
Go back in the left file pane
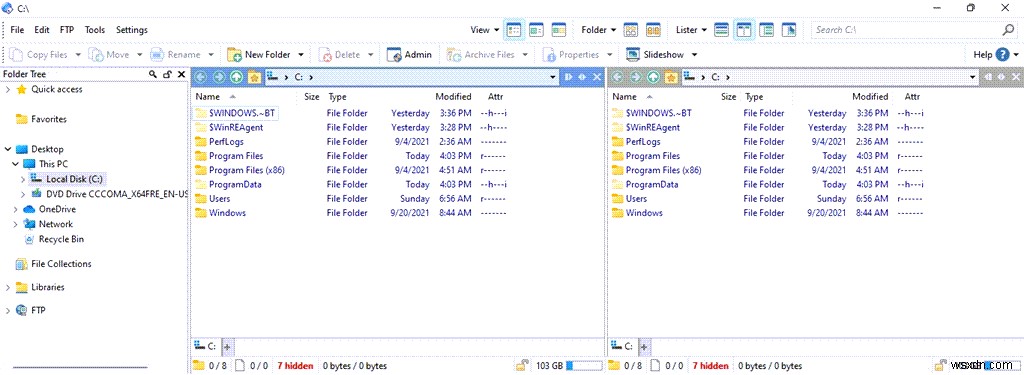(x=200, y=77)
